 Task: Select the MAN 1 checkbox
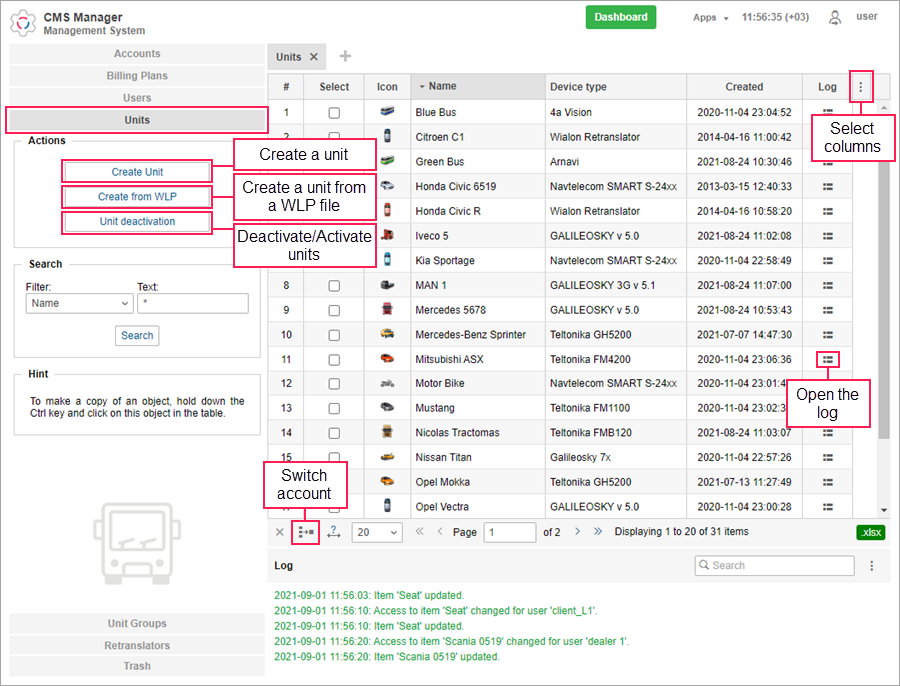click(334, 286)
